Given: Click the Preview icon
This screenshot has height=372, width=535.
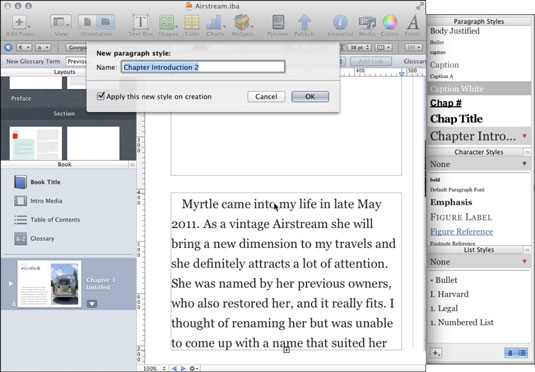Looking at the screenshot, I should point(278,22).
